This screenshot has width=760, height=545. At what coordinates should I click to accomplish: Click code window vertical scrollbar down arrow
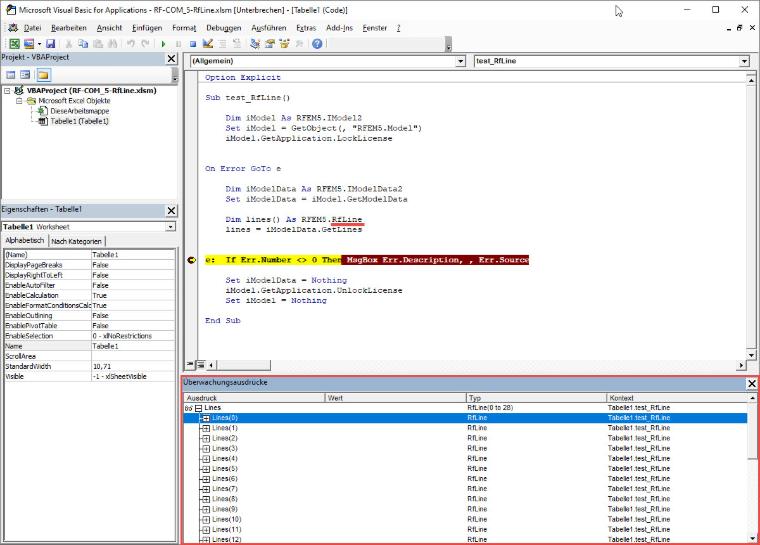pyautogui.click(x=751, y=355)
